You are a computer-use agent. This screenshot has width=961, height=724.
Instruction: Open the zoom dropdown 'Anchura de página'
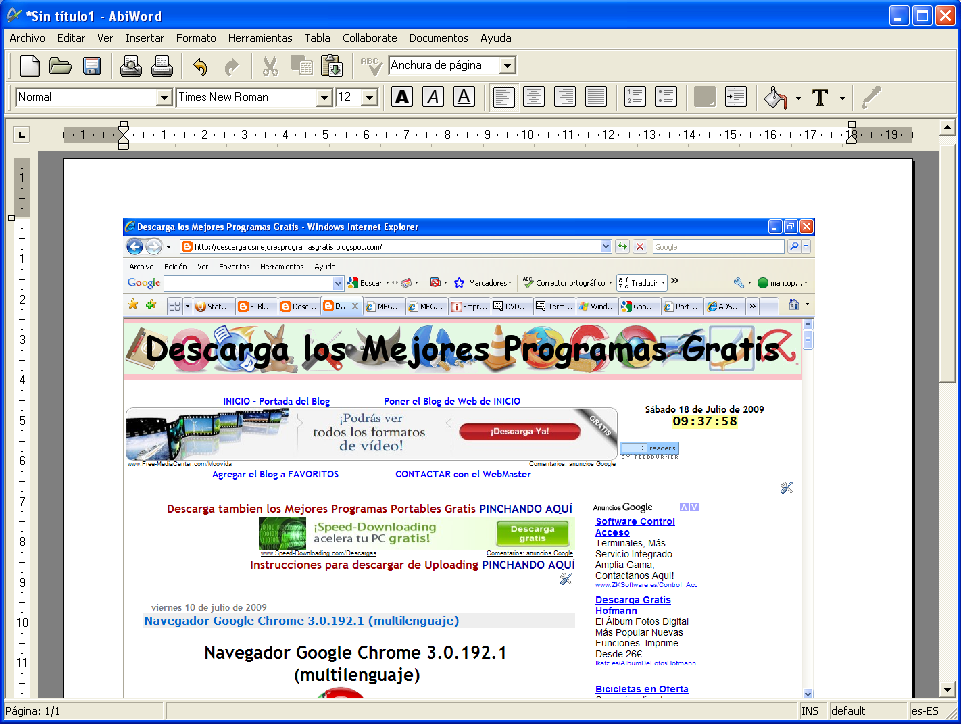pyautogui.click(x=507, y=66)
